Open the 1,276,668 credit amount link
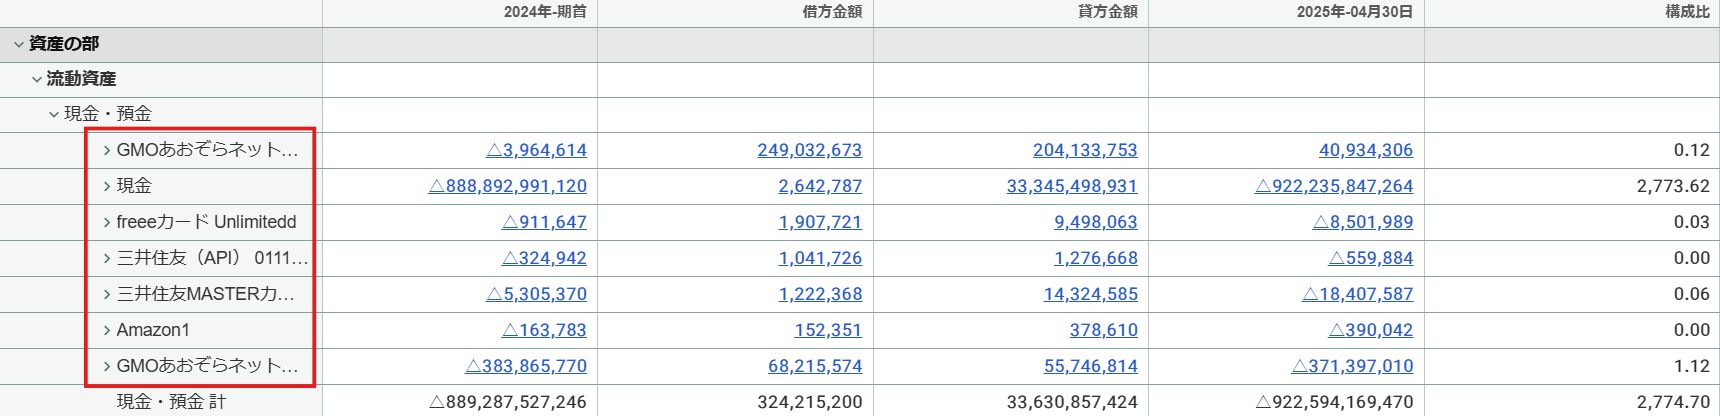The image size is (1720, 416). (1096, 258)
